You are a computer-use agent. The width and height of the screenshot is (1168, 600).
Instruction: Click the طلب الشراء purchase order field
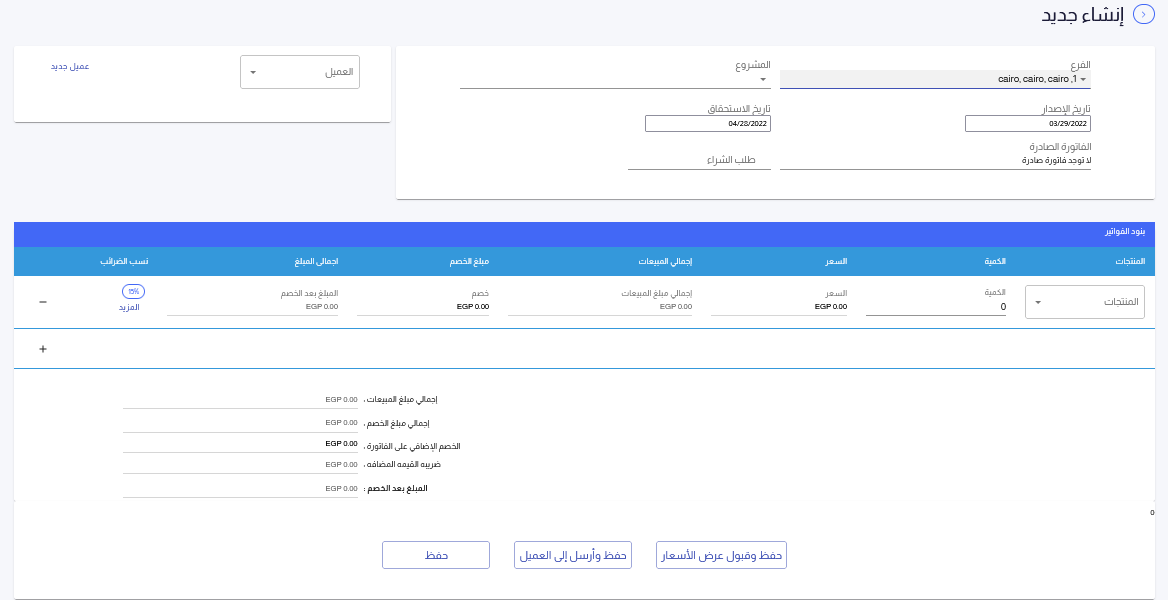coord(699,160)
